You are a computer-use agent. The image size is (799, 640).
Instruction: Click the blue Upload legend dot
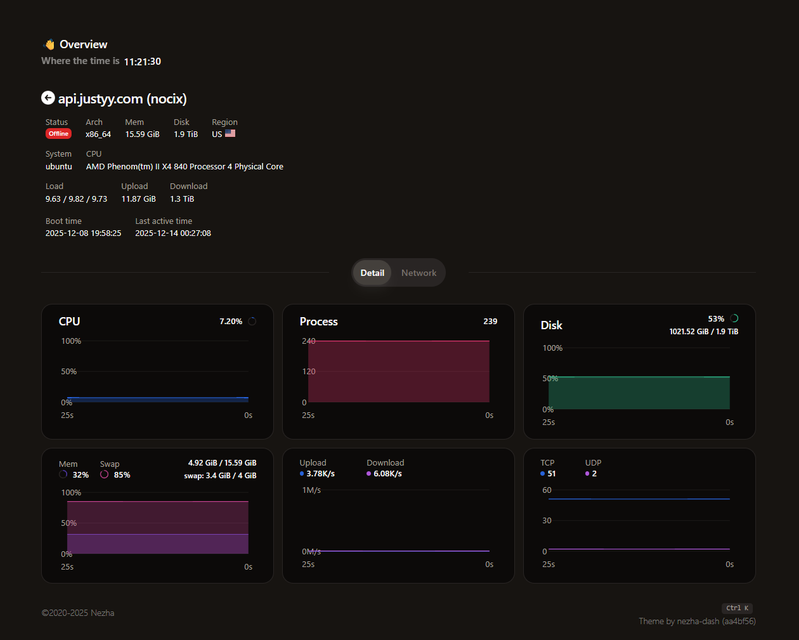pyautogui.click(x=301, y=474)
